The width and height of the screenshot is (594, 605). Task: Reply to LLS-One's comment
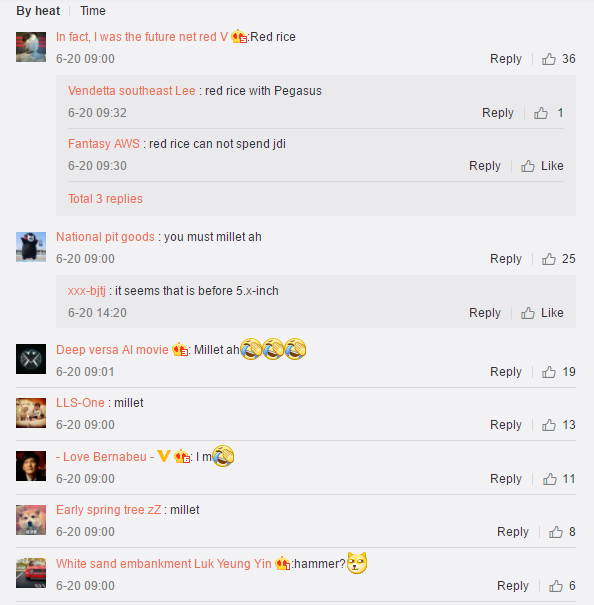pos(506,424)
